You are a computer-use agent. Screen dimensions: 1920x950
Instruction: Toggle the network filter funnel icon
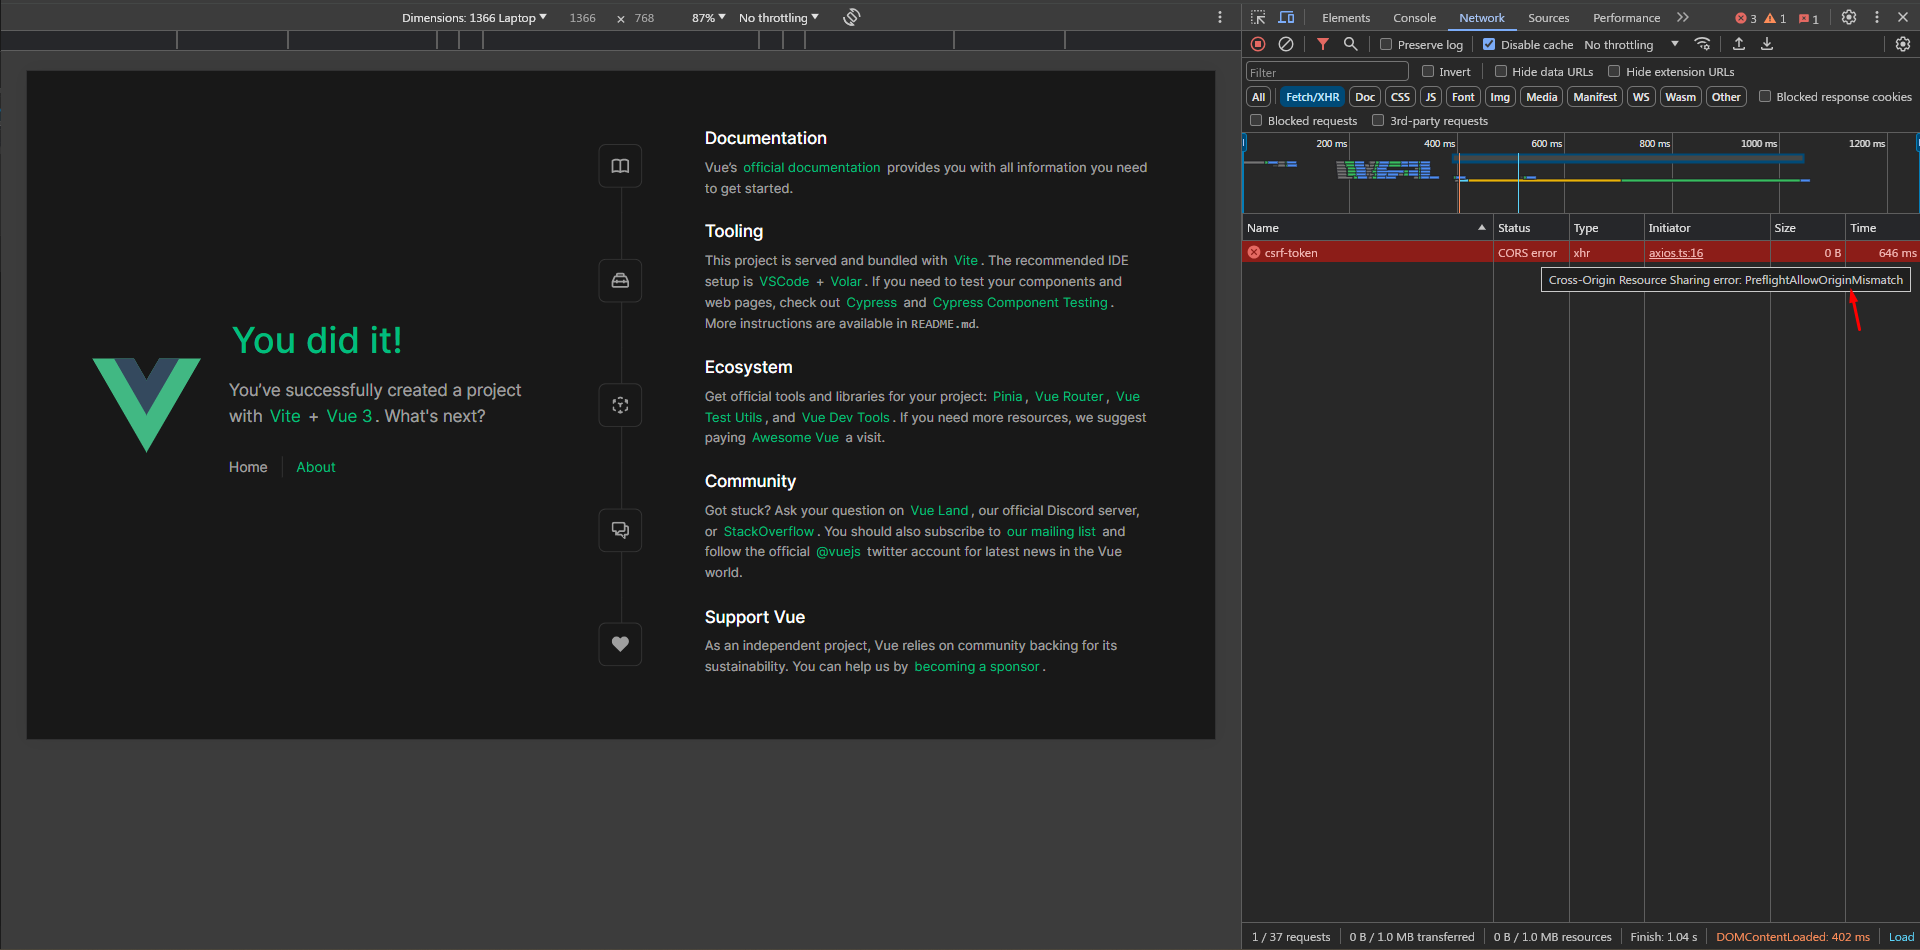point(1322,44)
